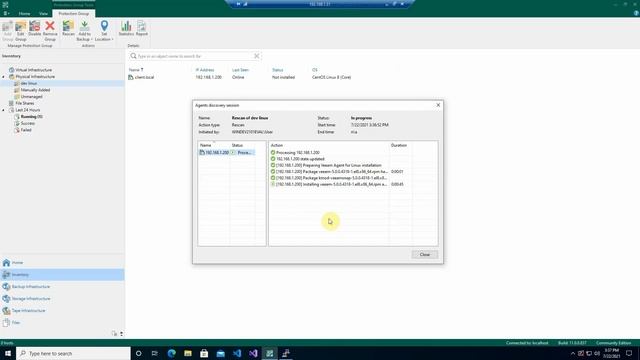
Task: Open Visual Studio from the taskbar
Action: [253, 353]
